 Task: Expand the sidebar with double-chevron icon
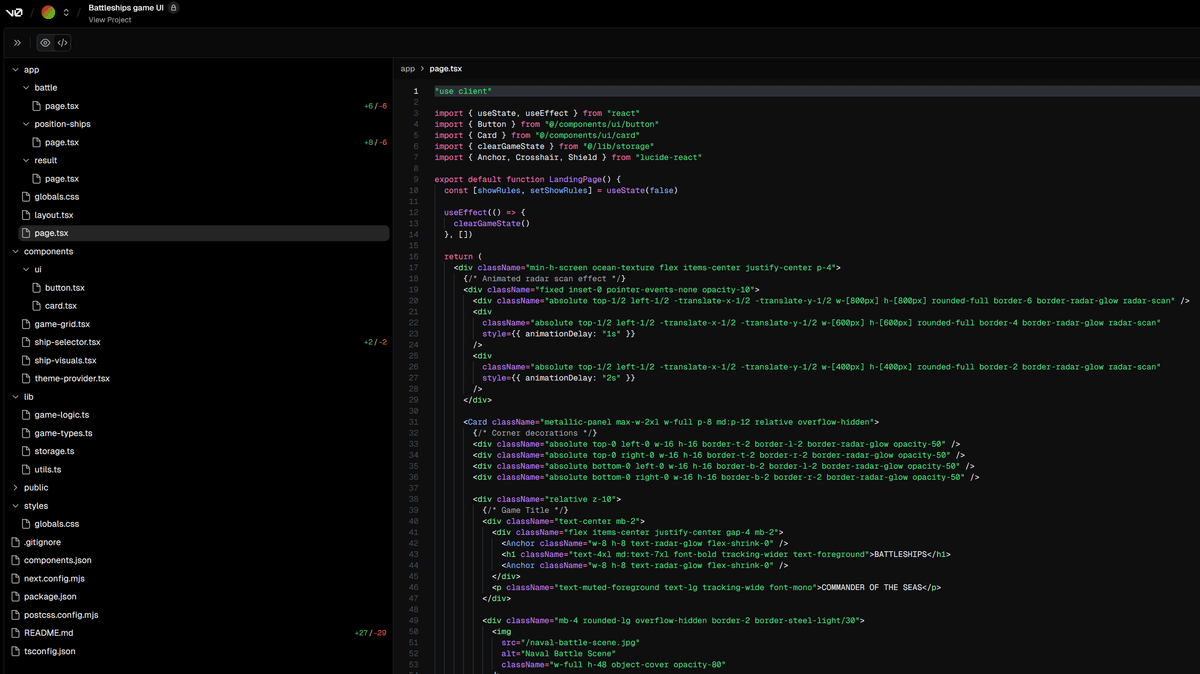tap(17, 43)
